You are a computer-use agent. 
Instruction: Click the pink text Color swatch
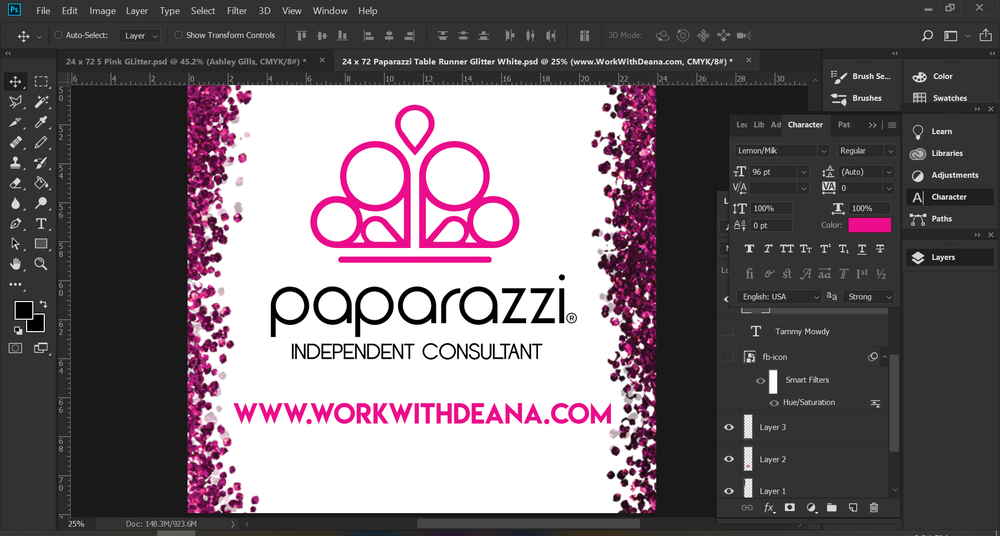coord(869,225)
